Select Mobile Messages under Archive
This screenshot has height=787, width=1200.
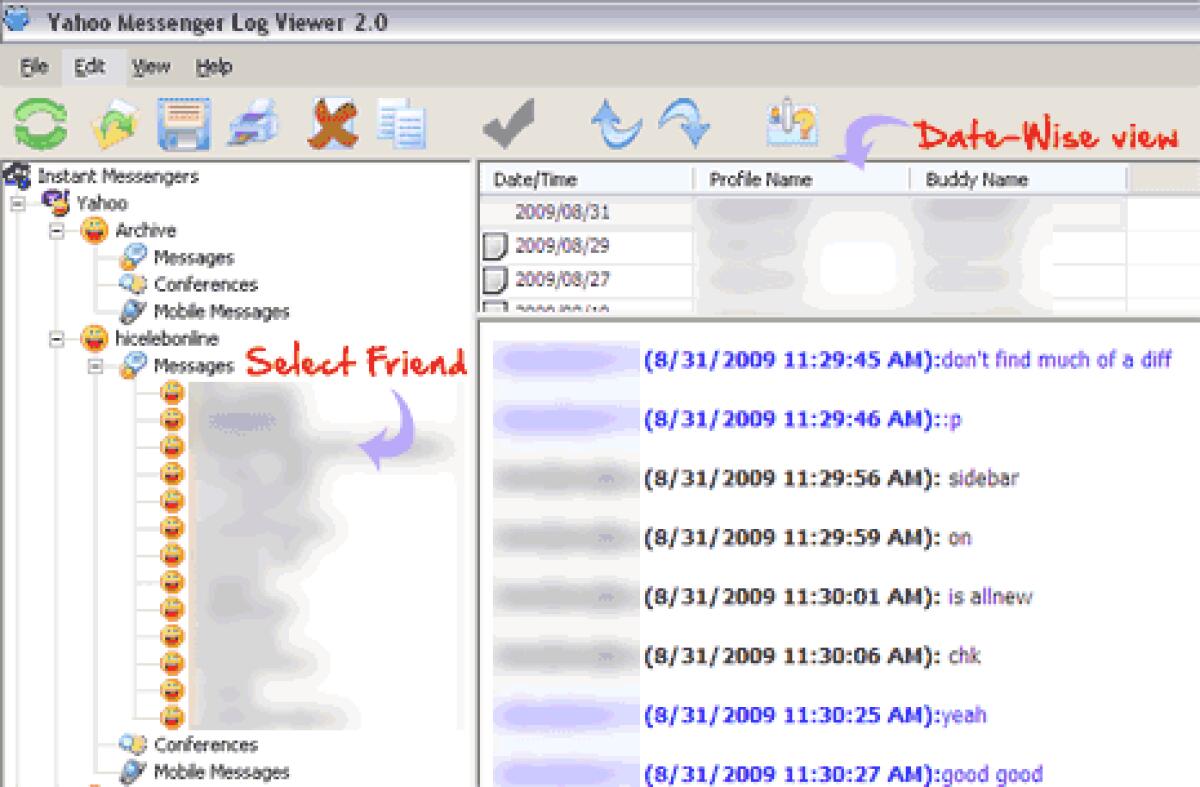click(x=221, y=312)
